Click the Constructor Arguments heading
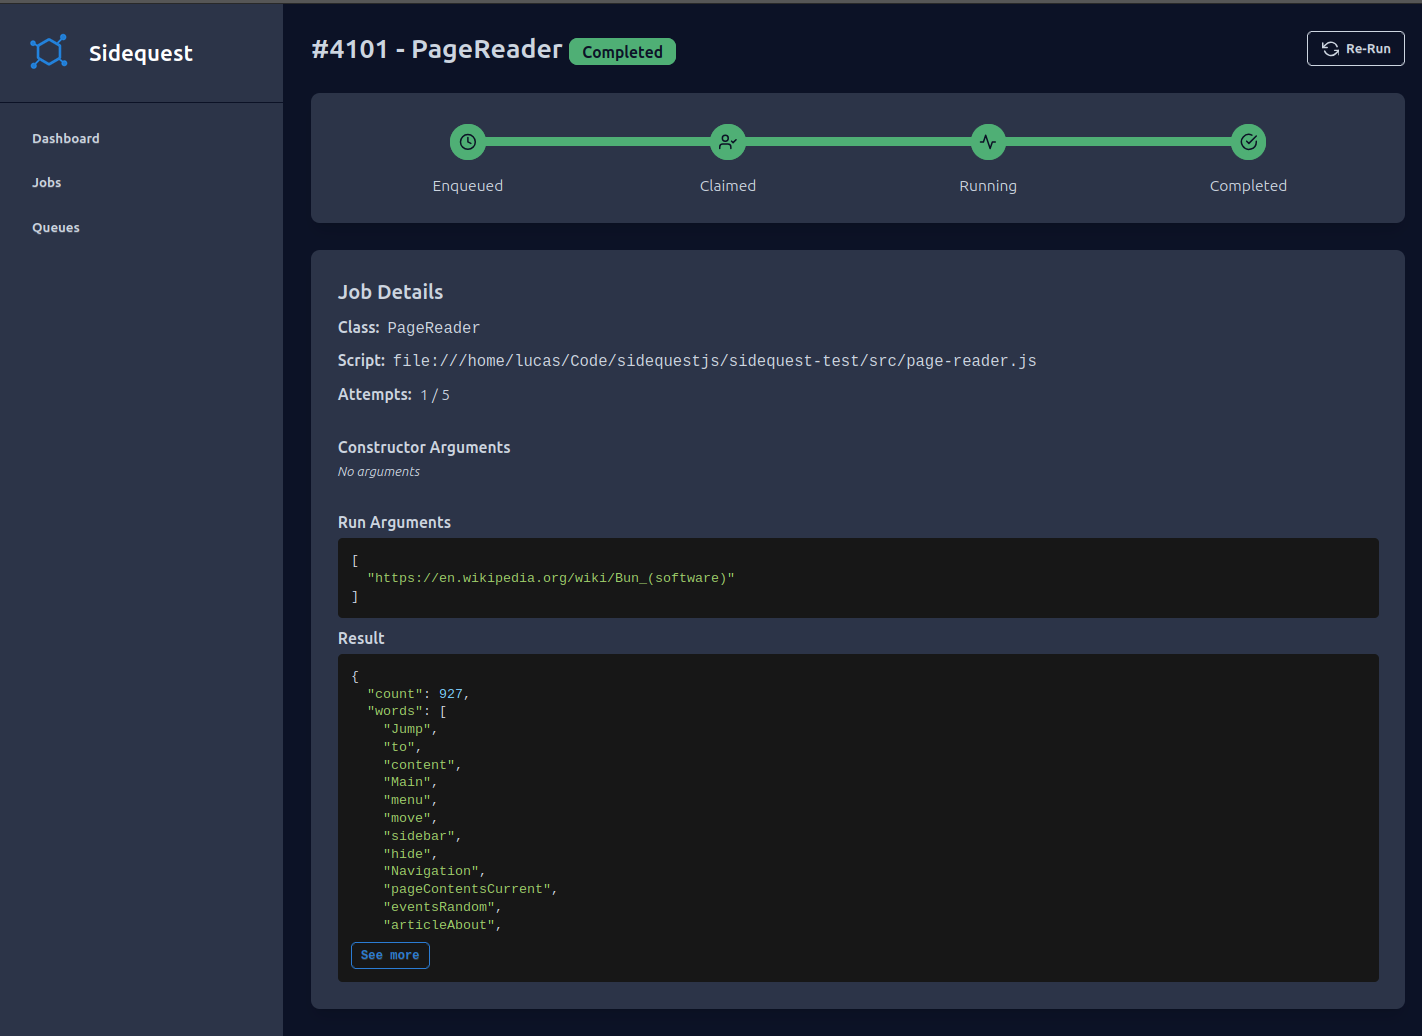The image size is (1422, 1036). (x=424, y=447)
